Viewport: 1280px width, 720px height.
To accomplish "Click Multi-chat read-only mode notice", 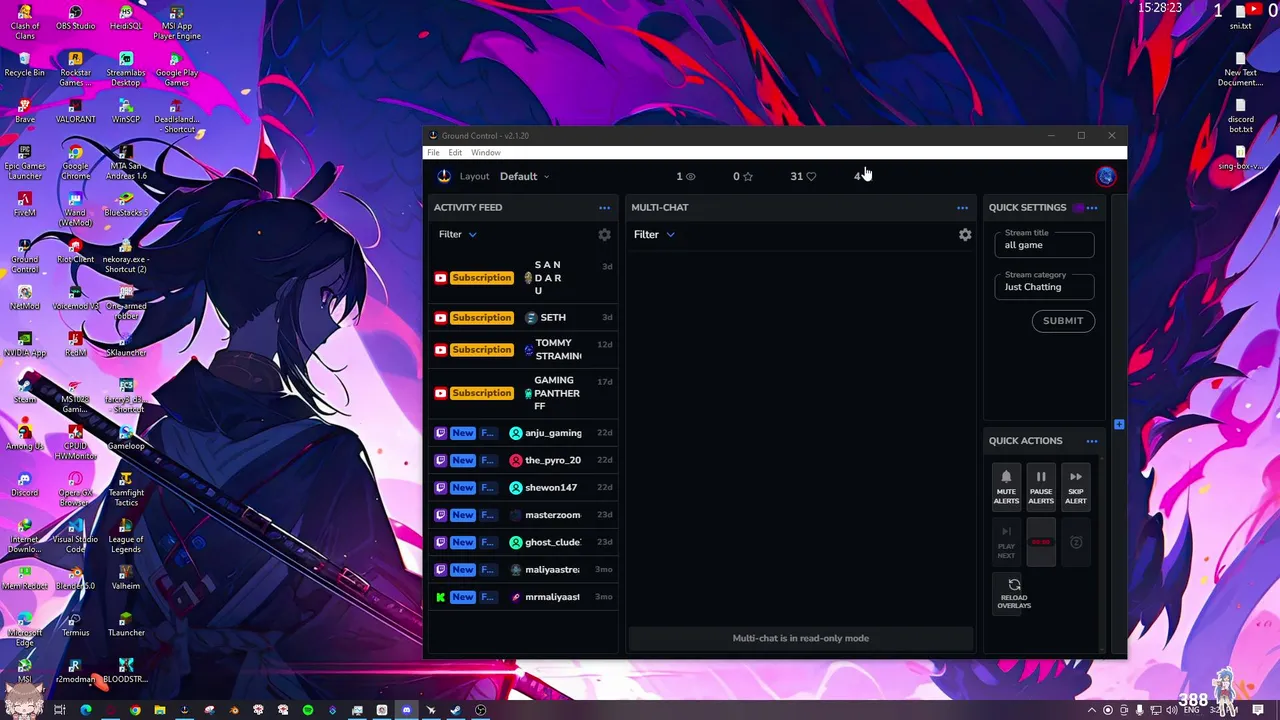I will click(x=800, y=638).
